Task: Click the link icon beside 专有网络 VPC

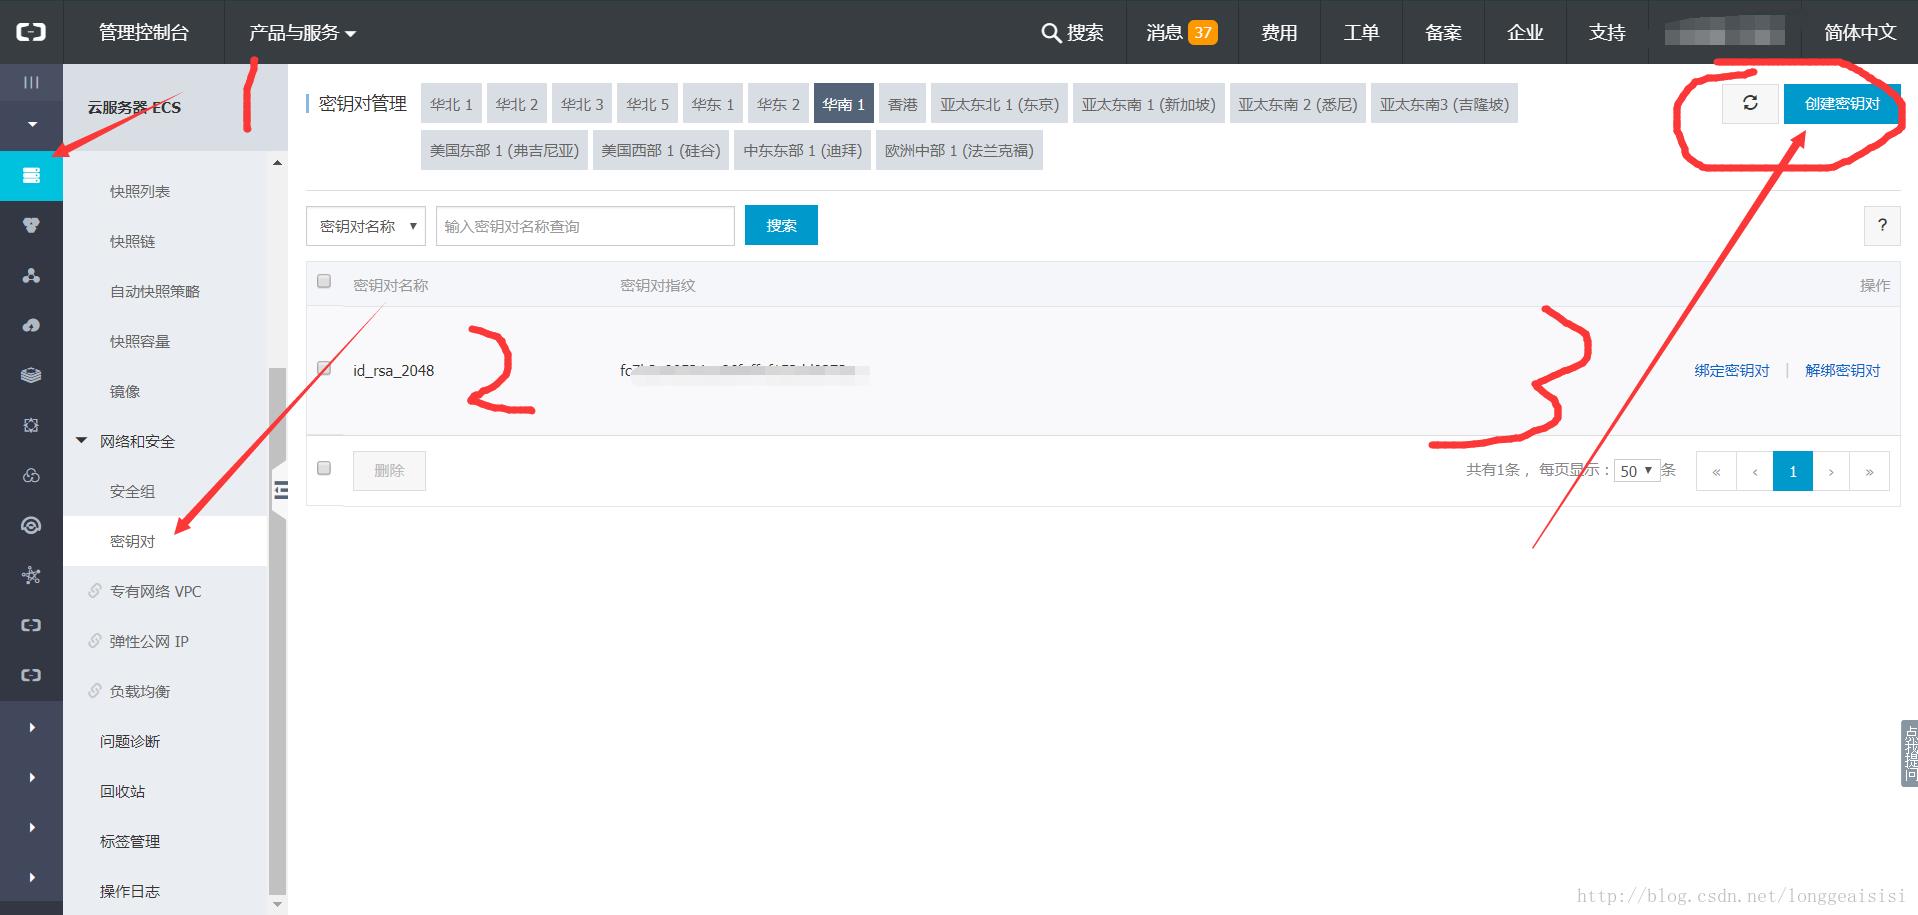Action: coord(95,591)
